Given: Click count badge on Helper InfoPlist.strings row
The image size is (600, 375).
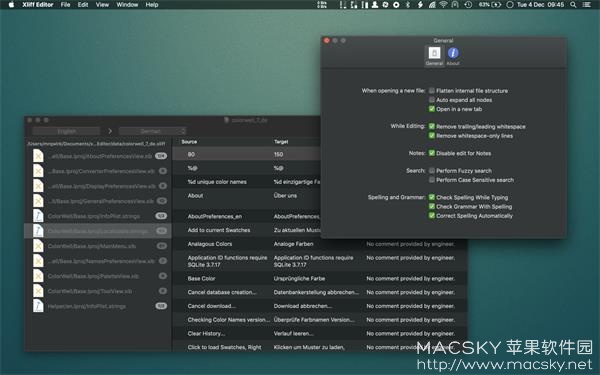Looking at the screenshot, I should tap(161, 306).
